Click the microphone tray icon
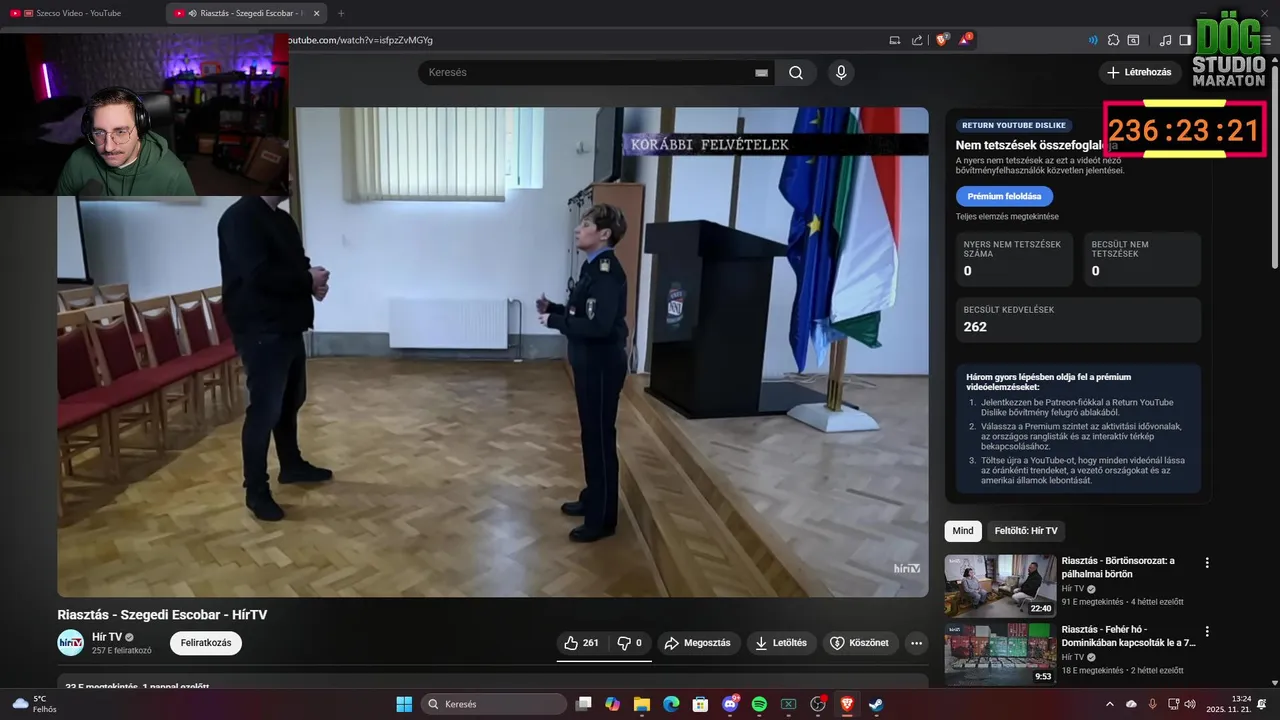 point(1153,704)
